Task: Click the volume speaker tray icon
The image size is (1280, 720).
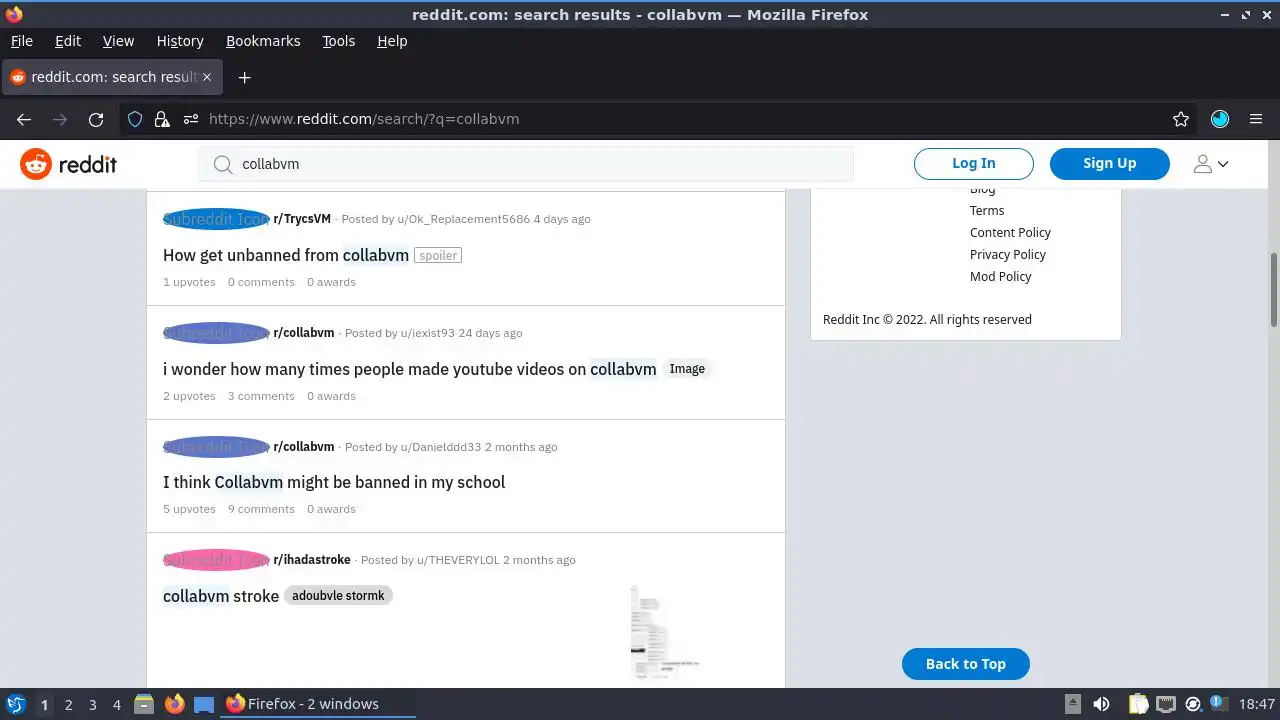Action: [x=1101, y=704]
